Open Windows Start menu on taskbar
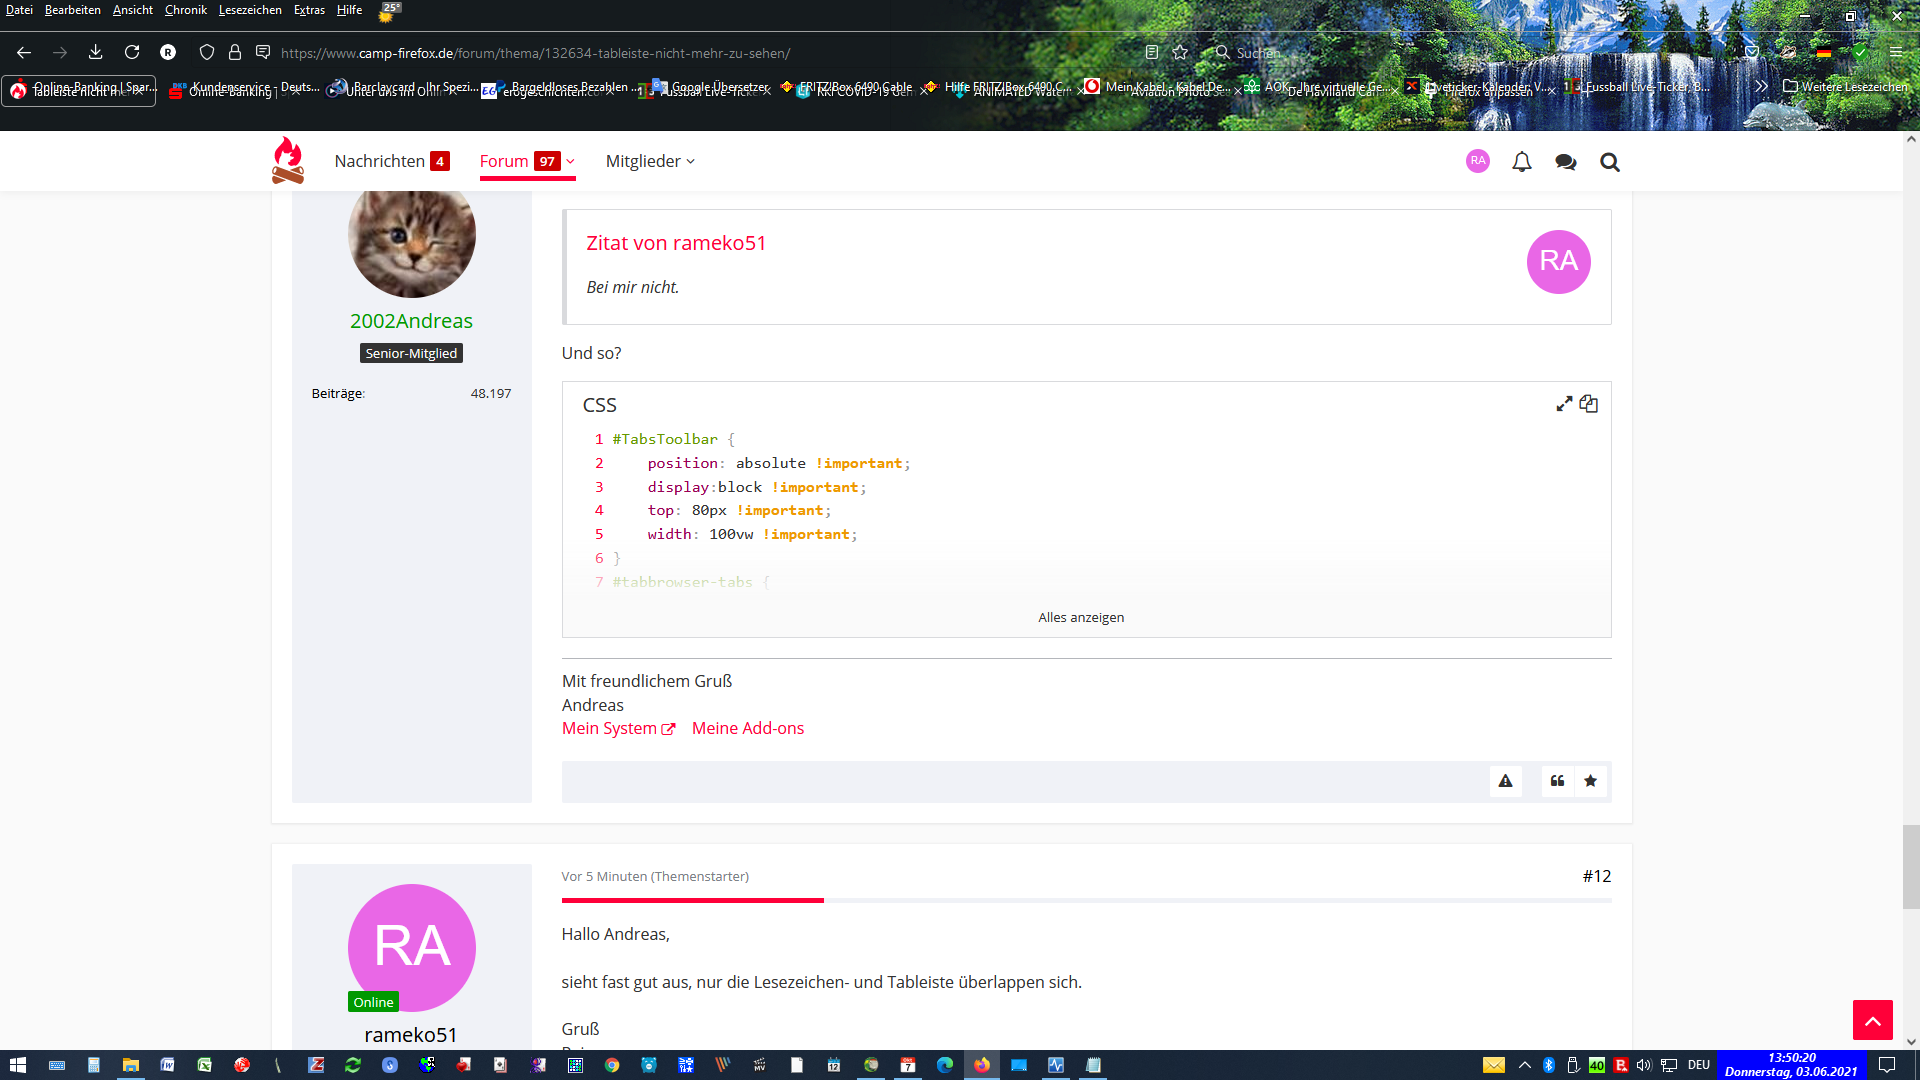 pyautogui.click(x=17, y=1065)
